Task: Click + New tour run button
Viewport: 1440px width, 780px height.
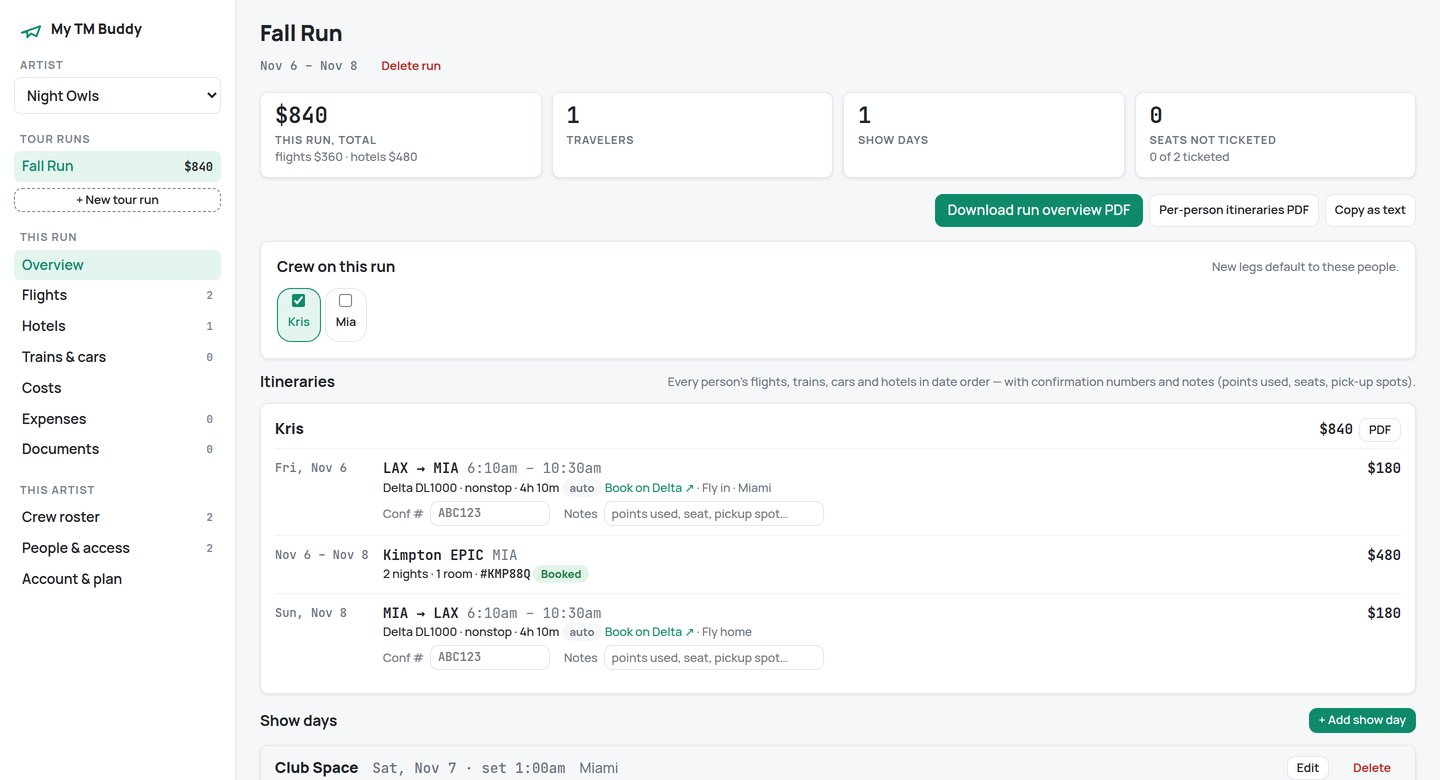Action: (117, 200)
